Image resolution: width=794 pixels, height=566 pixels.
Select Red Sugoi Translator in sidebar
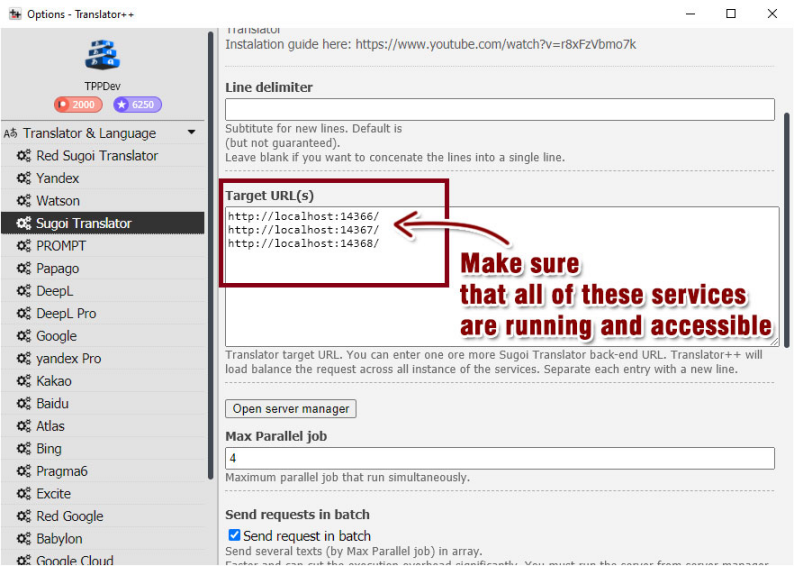click(x=97, y=156)
